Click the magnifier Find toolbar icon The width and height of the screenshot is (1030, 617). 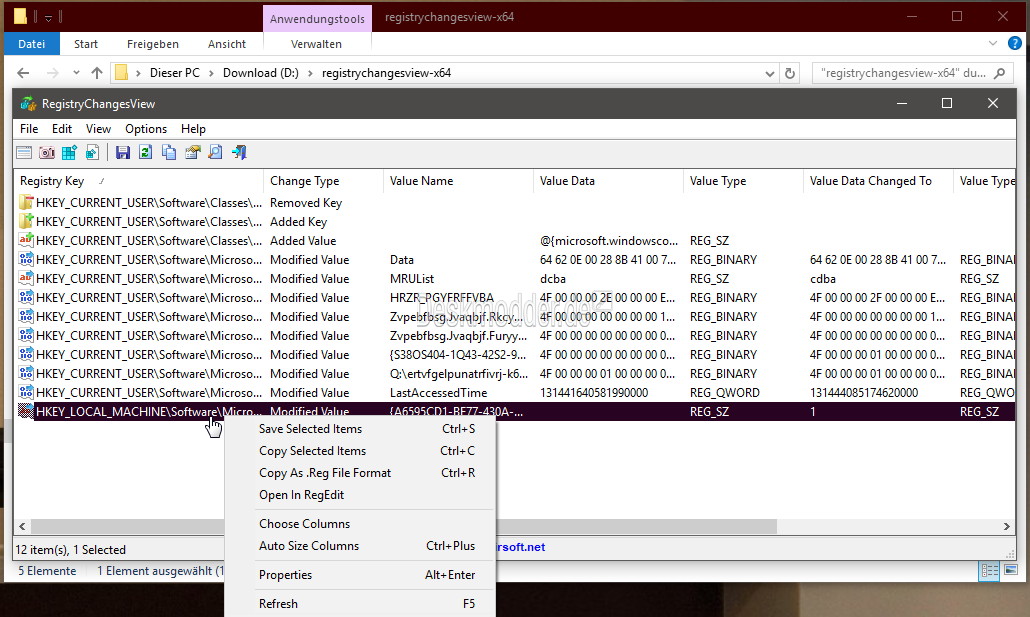pyautogui.click(x=215, y=153)
